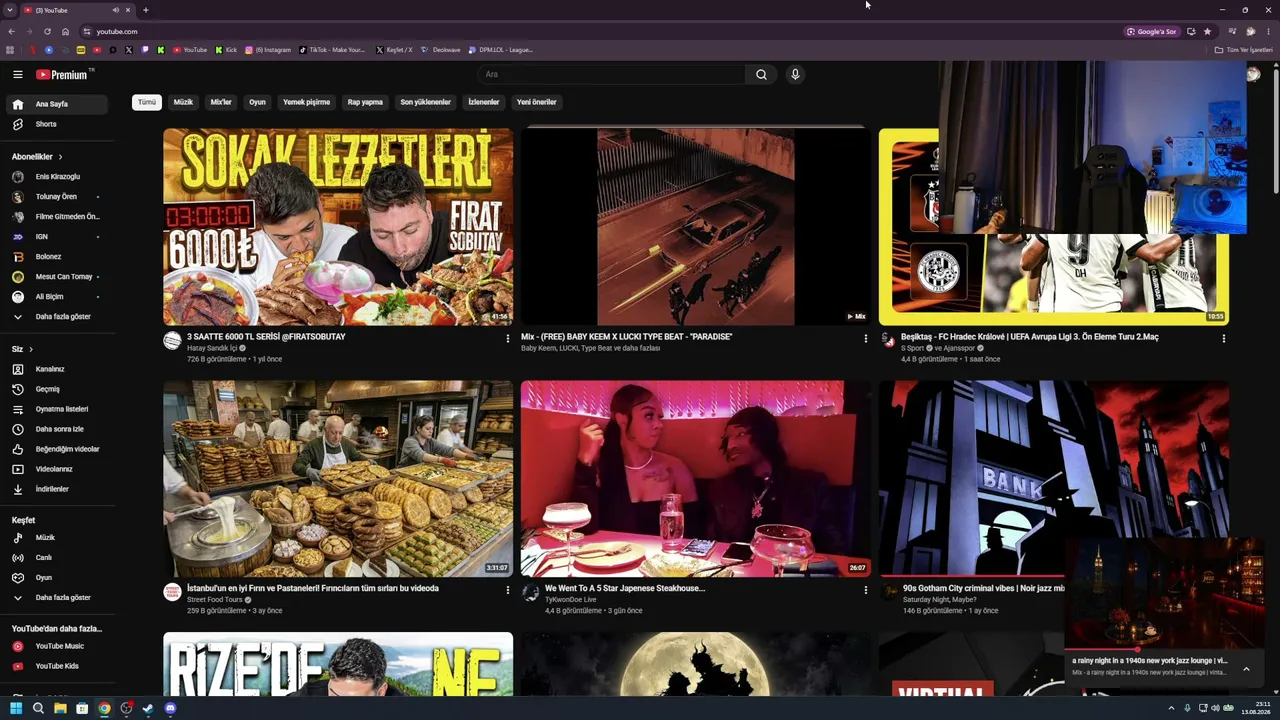Open YouTube Music in the sidebar
The image size is (1280, 720).
(56, 646)
